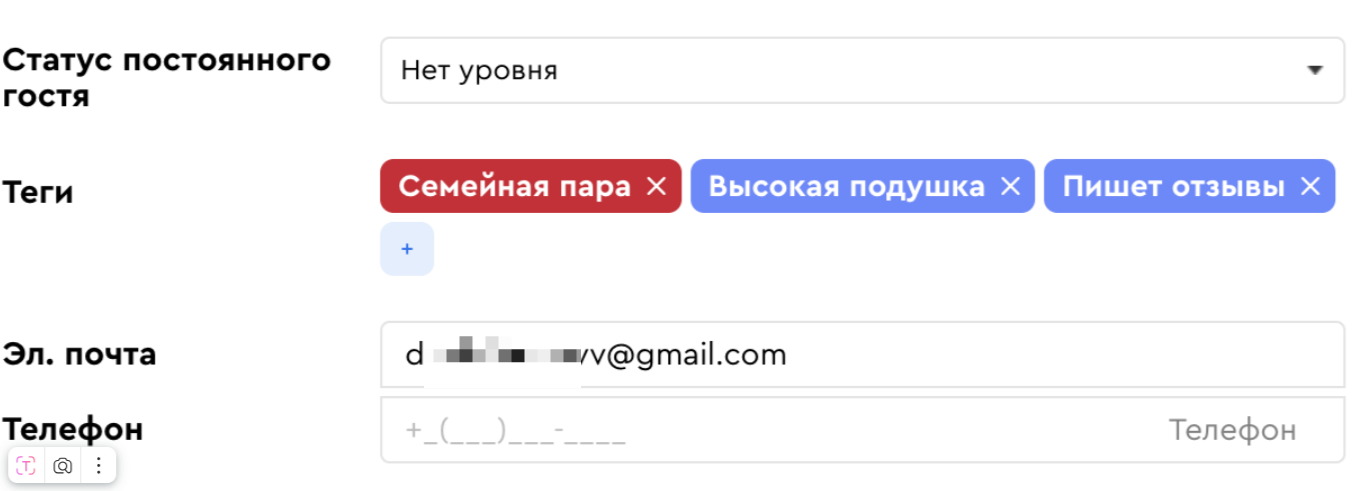
Task: Place cursor after gmail.com in email
Action: 788,355
